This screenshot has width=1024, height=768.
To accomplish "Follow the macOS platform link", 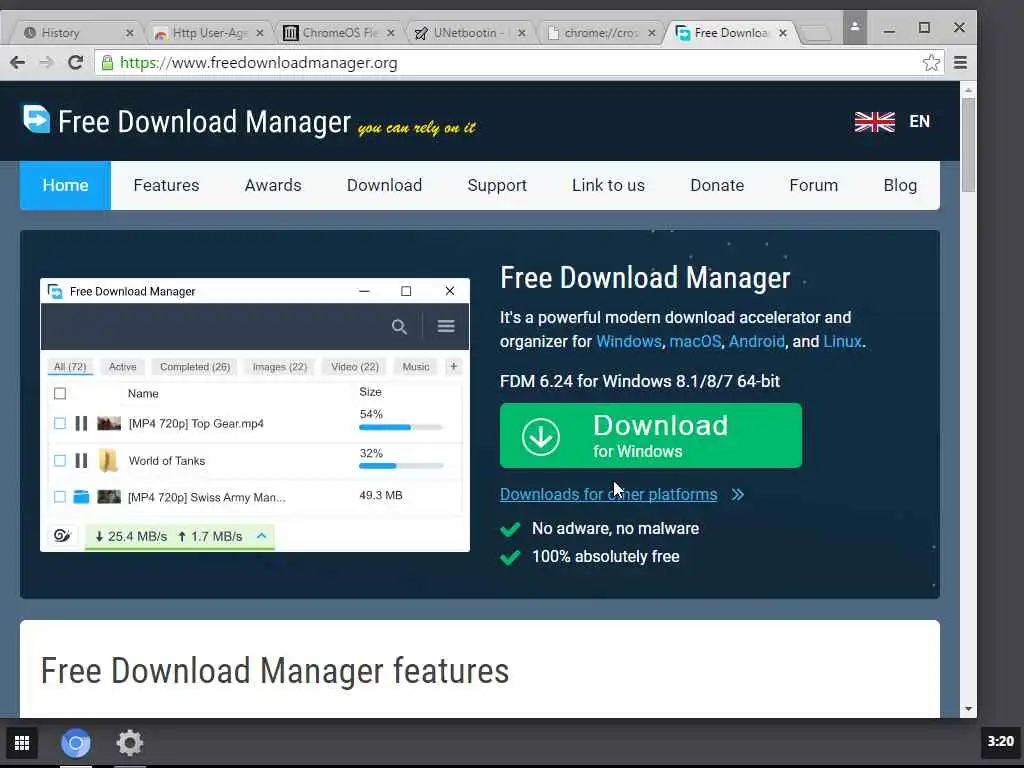I will [695, 341].
